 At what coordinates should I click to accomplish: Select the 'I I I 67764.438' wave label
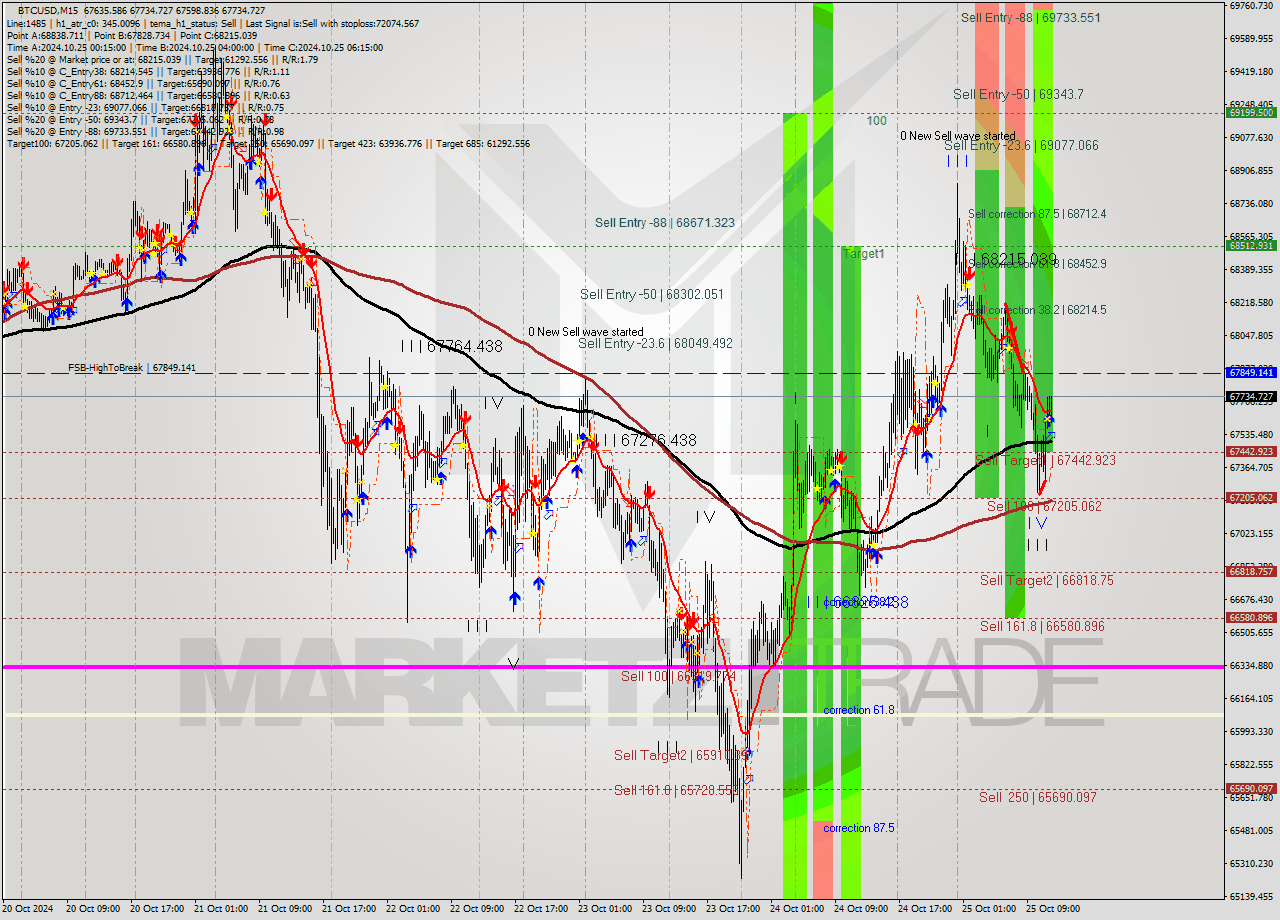click(x=451, y=346)
